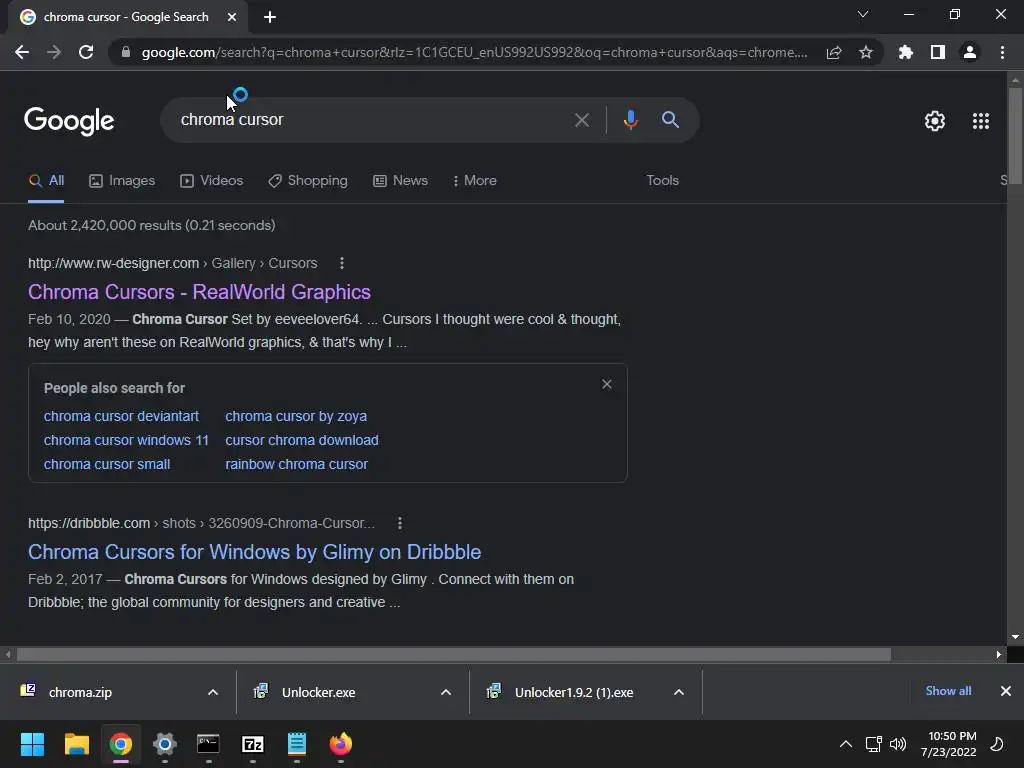
Task: Open the search Tools options
Action: (x=662, y=181)
